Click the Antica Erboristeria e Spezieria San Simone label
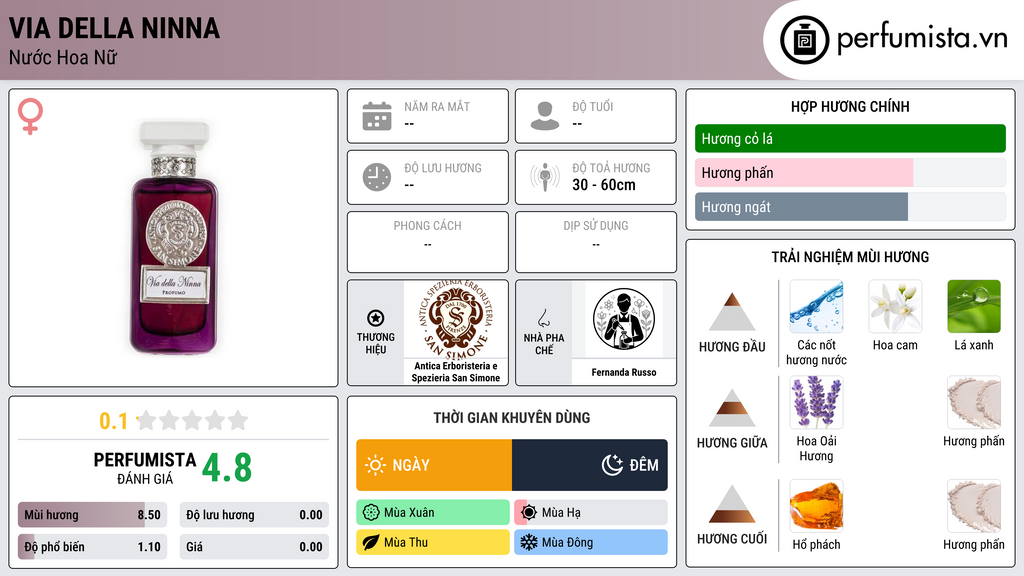Screen dimensions: 1024x576 (x=456, y=372)
